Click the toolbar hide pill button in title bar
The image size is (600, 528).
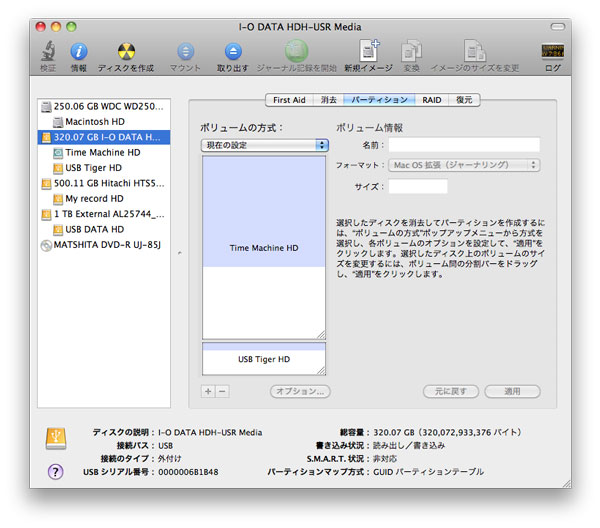pyautogui.click(x=557, y=26)
